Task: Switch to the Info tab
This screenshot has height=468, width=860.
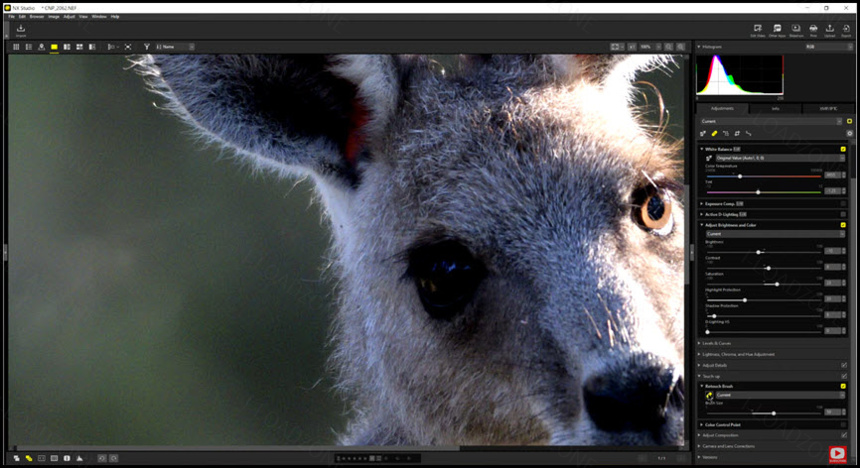Action: [x=775, y=109]
